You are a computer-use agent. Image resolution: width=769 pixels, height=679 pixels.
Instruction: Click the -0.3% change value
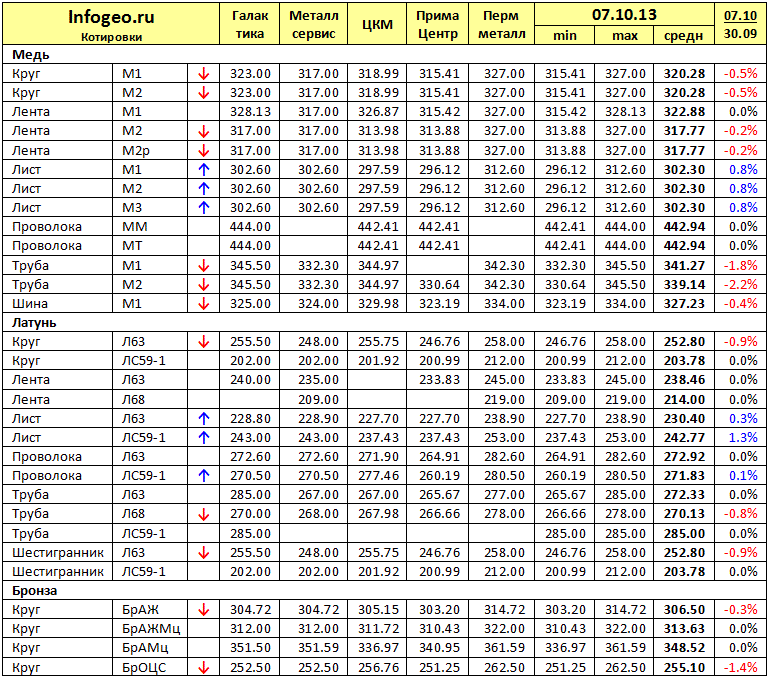741,610
